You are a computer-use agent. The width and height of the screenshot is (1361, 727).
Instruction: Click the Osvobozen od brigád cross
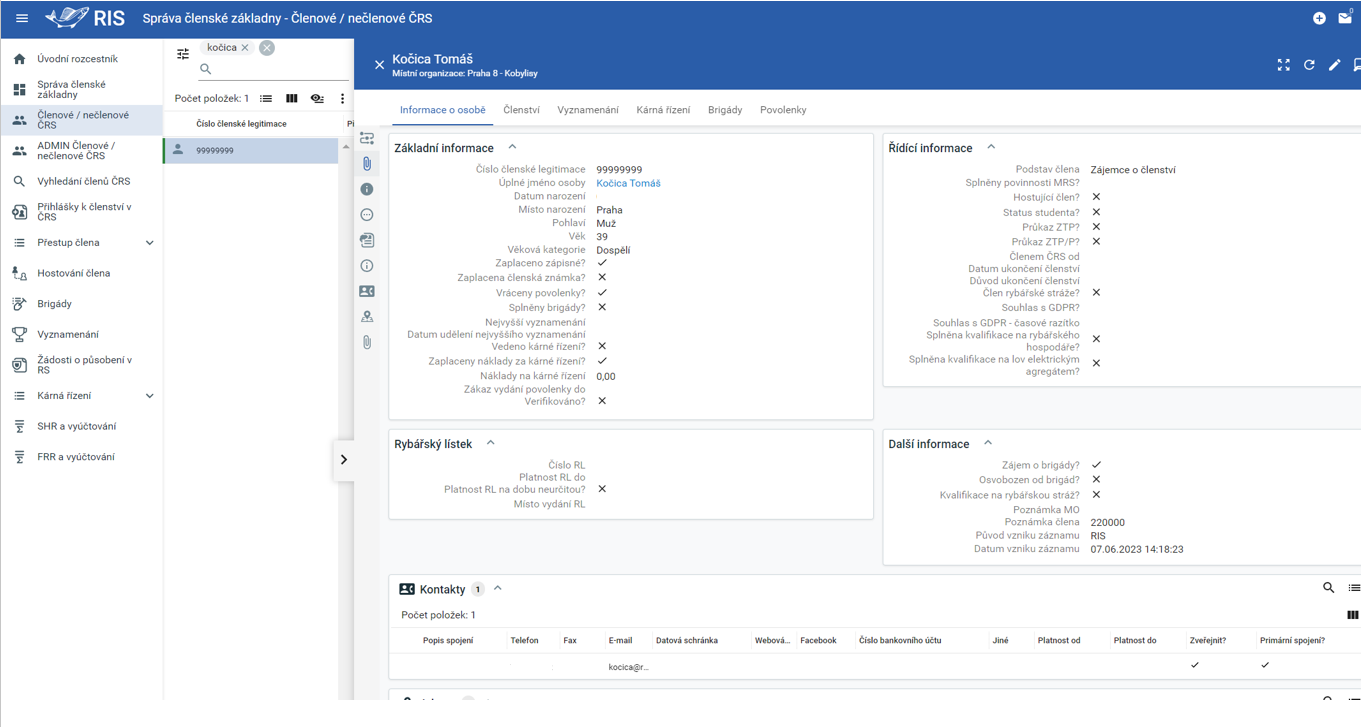coord(1096,479)
